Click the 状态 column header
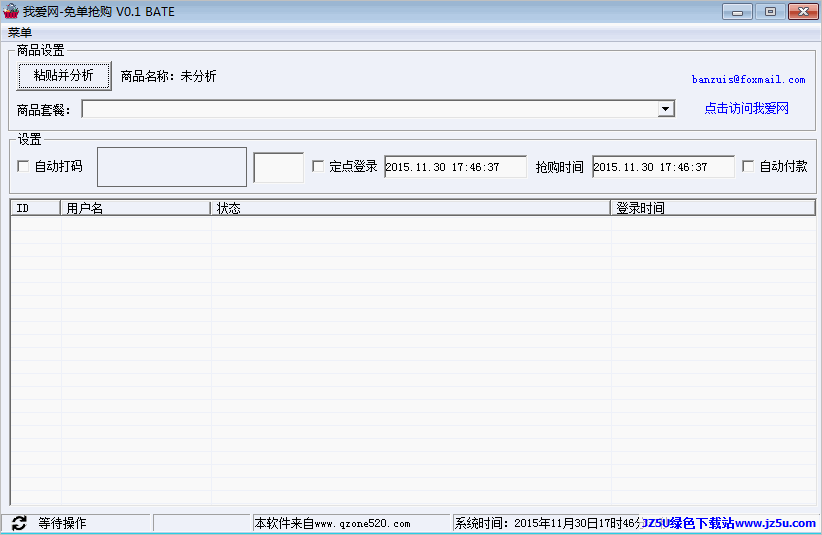The width and height of the screenshot is (822, 535). pyautogui.click(x=411, y=208)
